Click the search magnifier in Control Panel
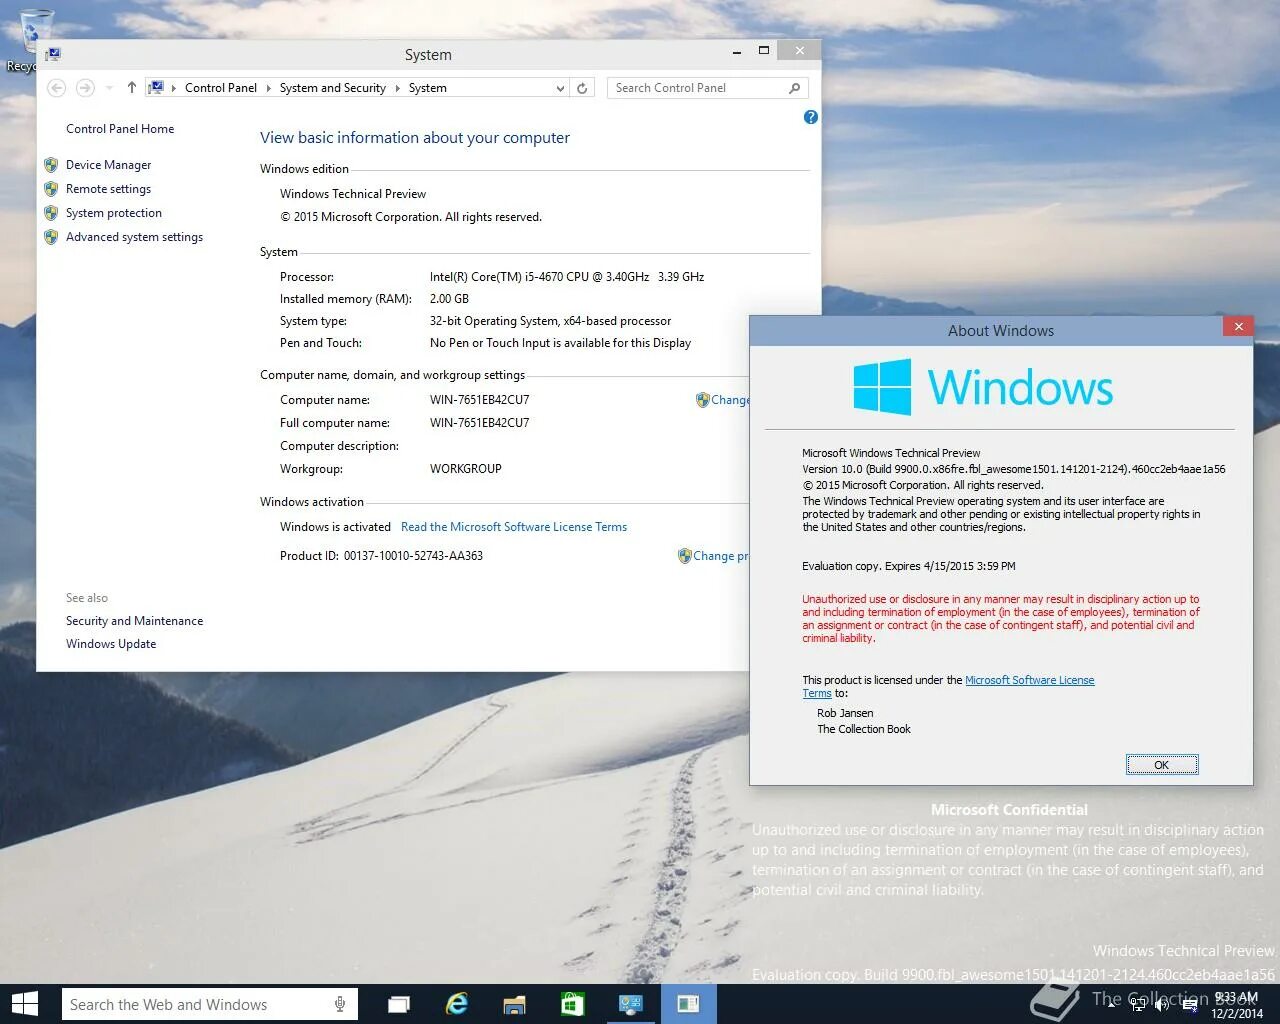Viewport: 1280px width, 1024px height. coord(795,88)
